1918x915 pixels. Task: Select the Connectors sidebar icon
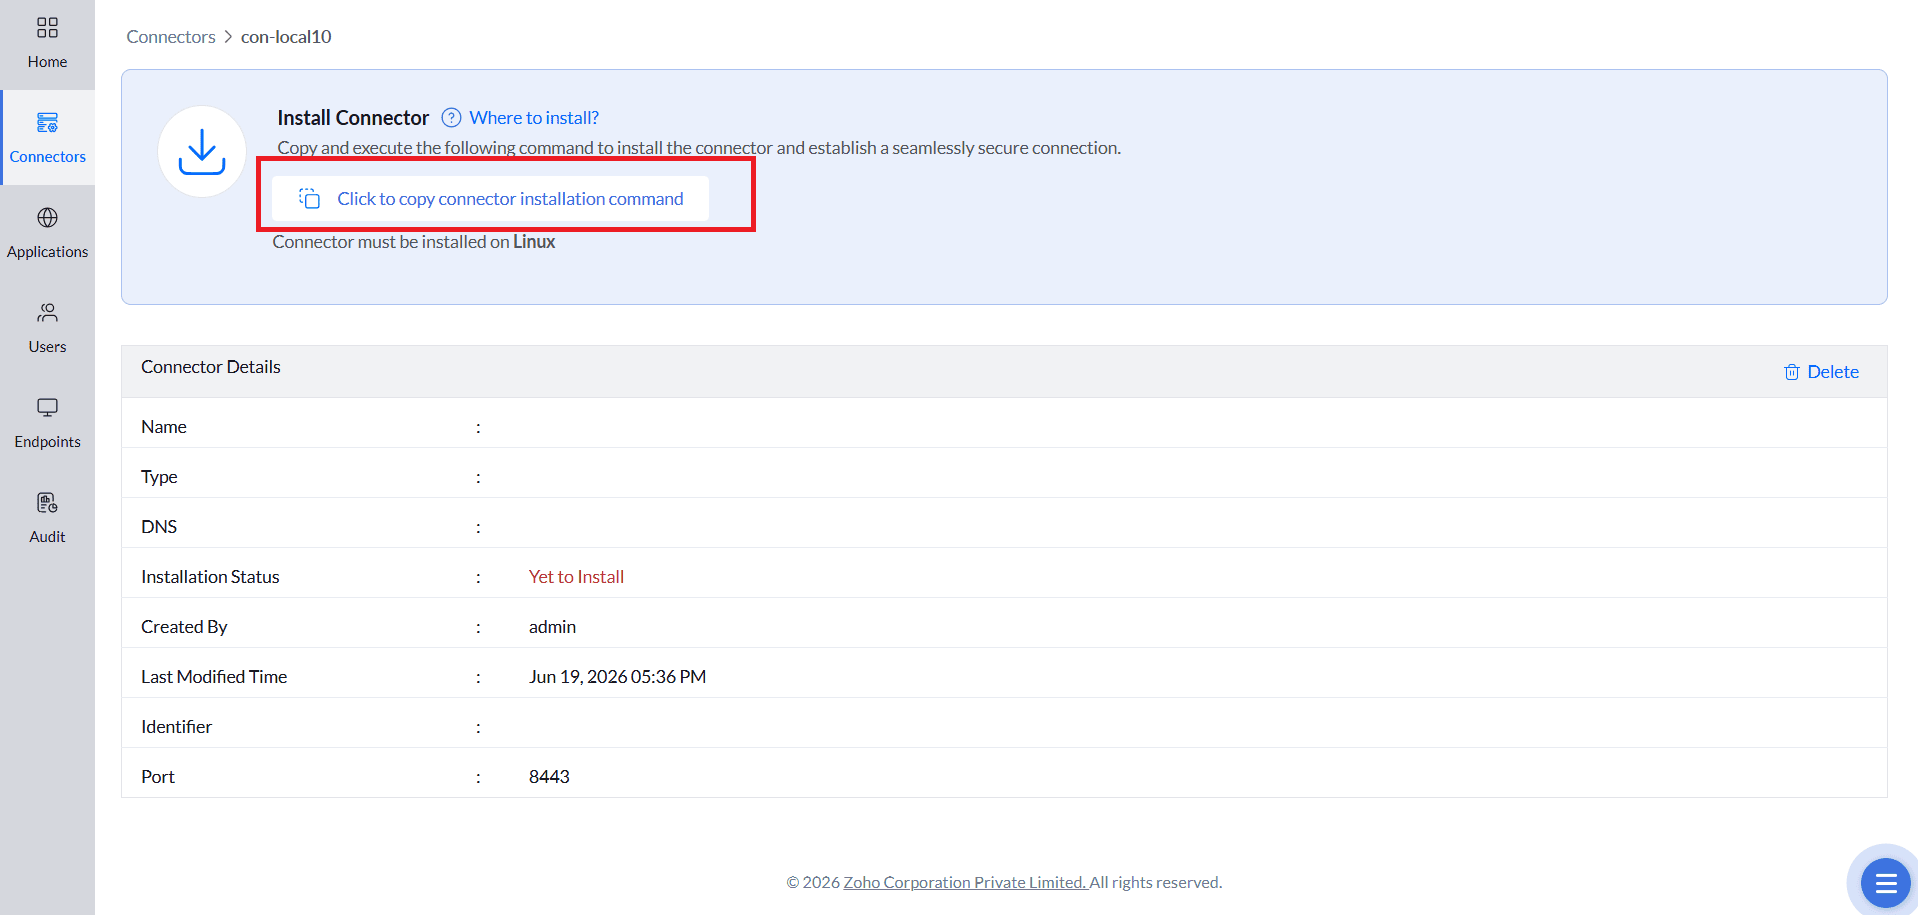(x=47, y=123)
